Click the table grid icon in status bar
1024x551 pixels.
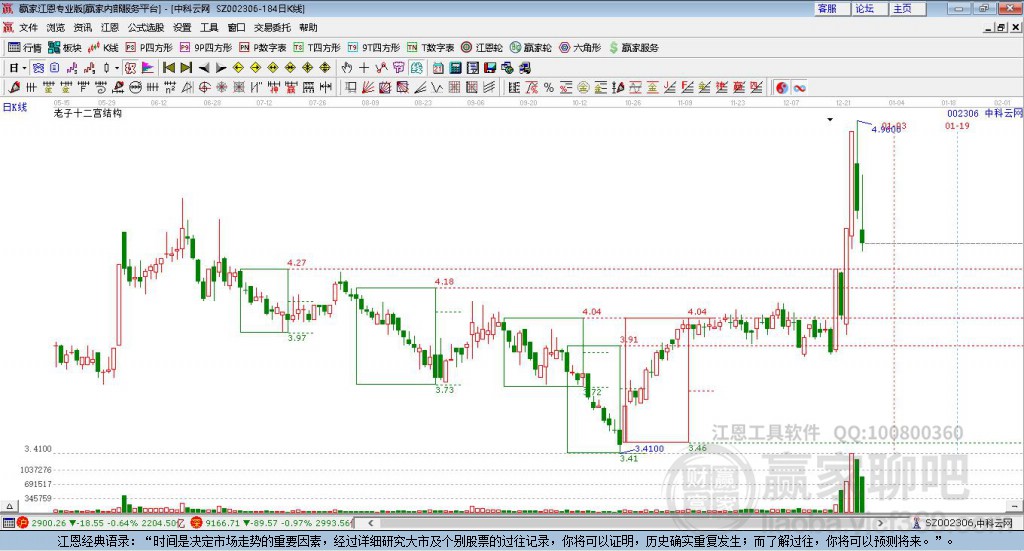point(8,523)
